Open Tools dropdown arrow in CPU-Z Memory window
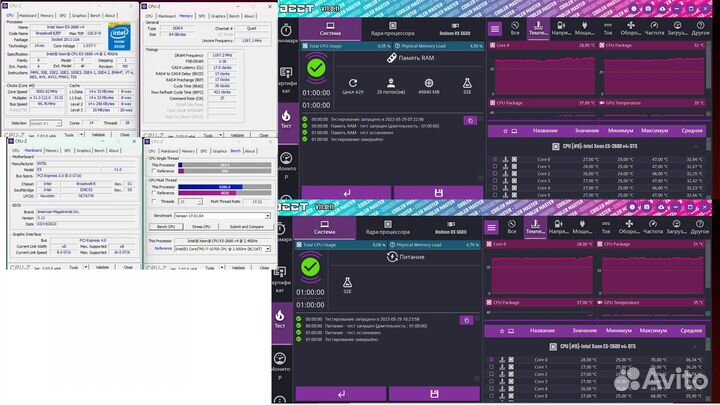The image size is (720, 405). point(220,135)
